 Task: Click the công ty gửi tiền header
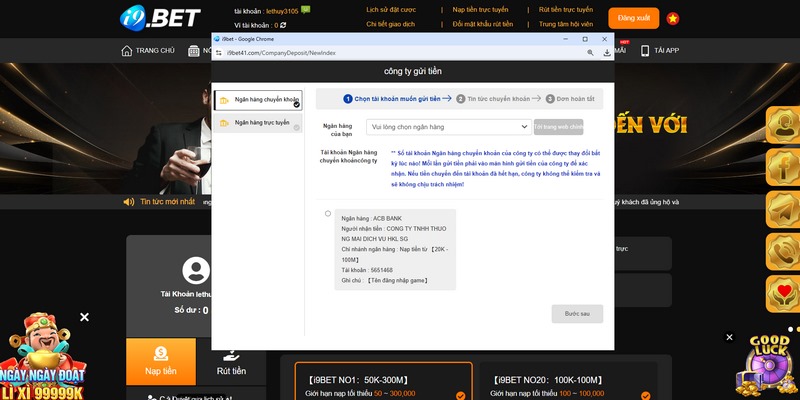[x=413, y=71]
